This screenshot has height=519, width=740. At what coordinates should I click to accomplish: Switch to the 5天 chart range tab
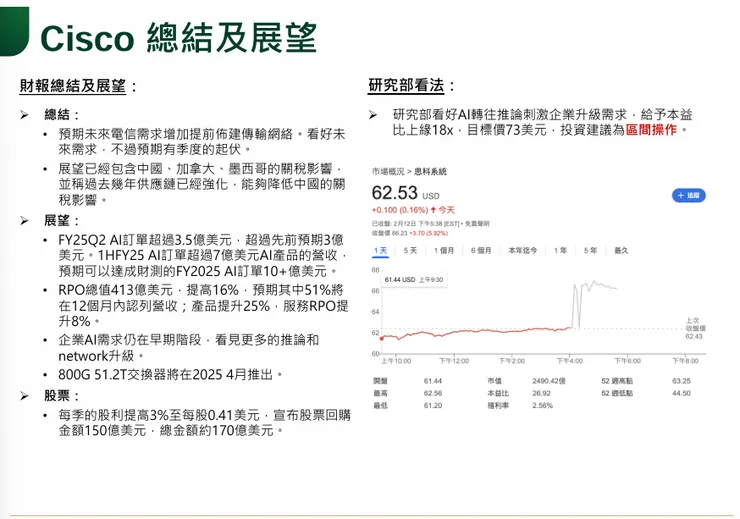(x=410, y=251)
